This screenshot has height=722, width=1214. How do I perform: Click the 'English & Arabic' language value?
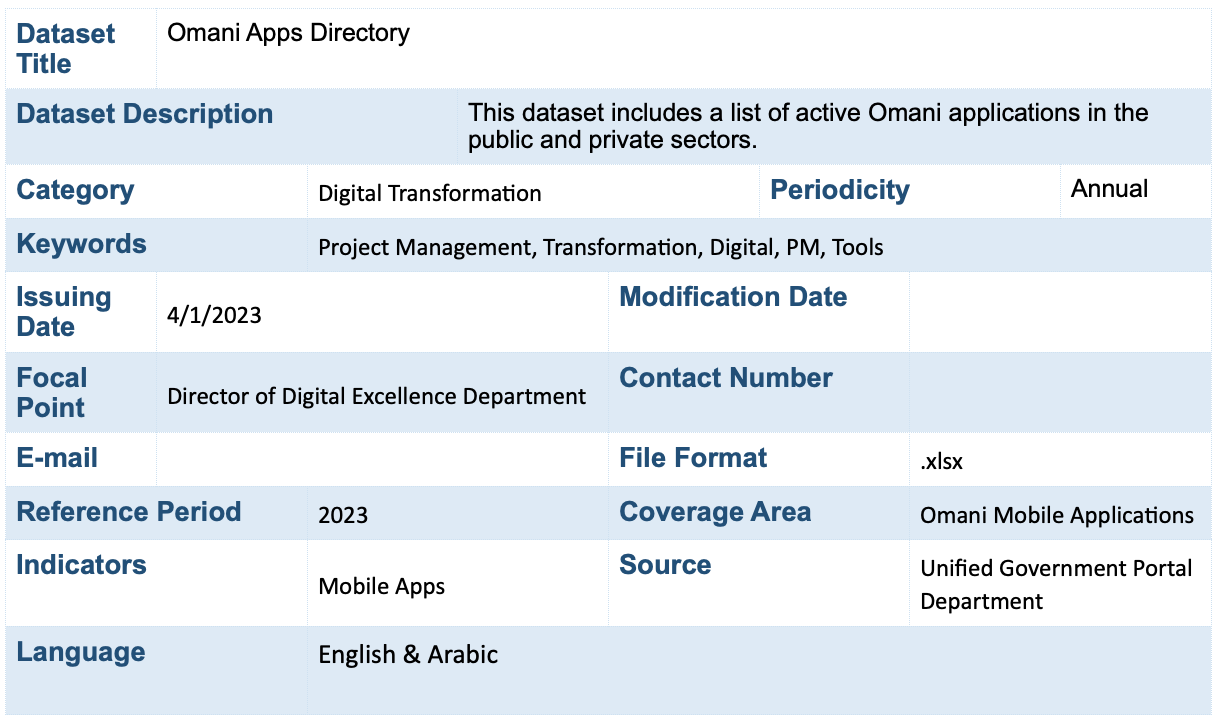click(408, 655)
